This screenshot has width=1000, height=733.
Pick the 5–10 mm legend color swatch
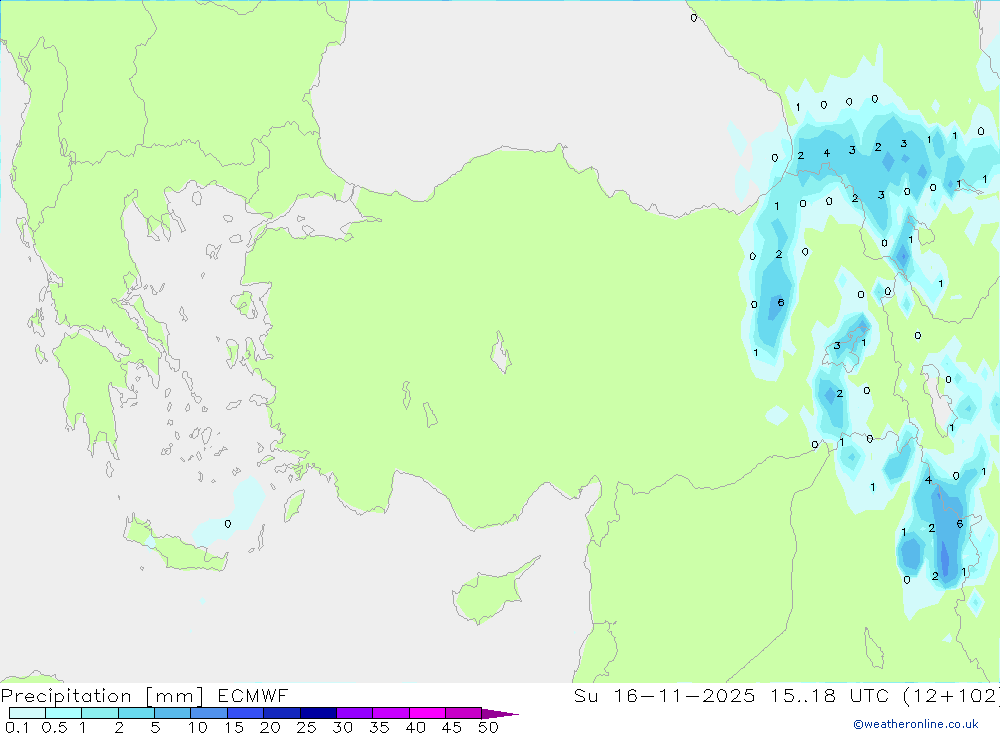[x=173, y=713]
